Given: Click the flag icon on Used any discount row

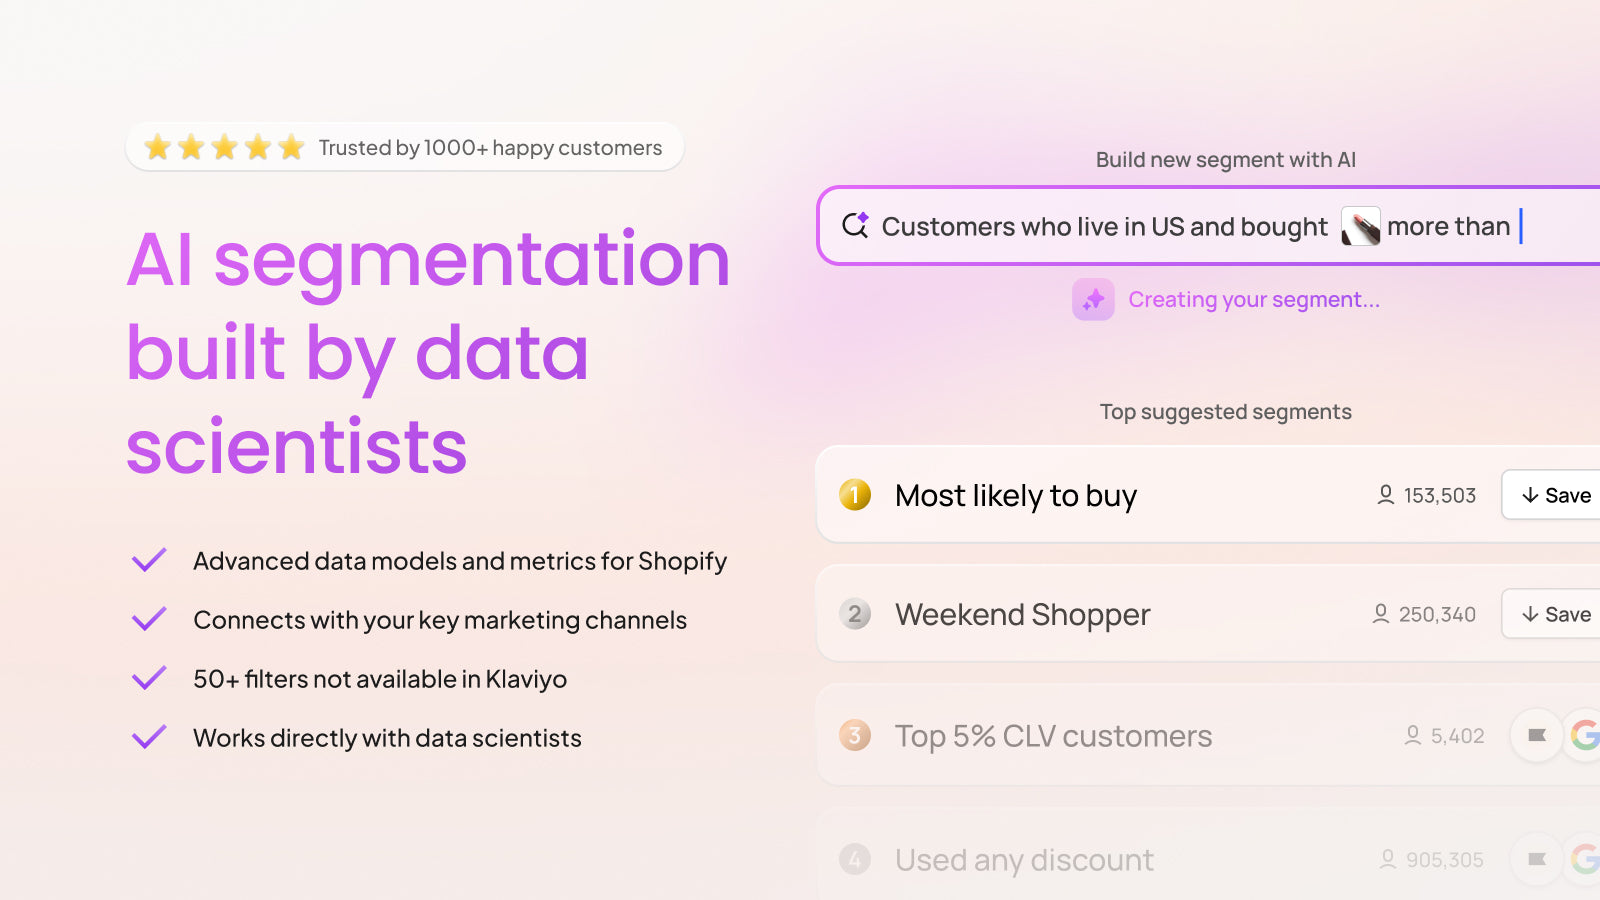Looking at the screenshot, I should click(x=1537, y=859).
